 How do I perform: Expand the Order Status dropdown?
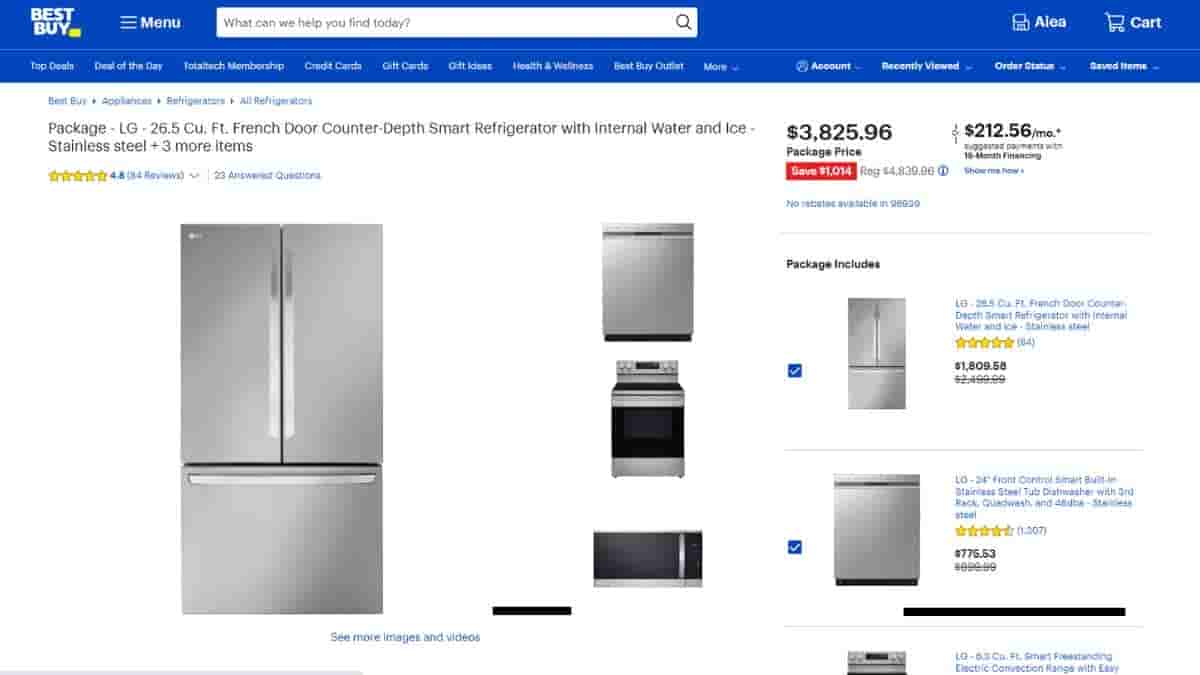[1030, 66]
